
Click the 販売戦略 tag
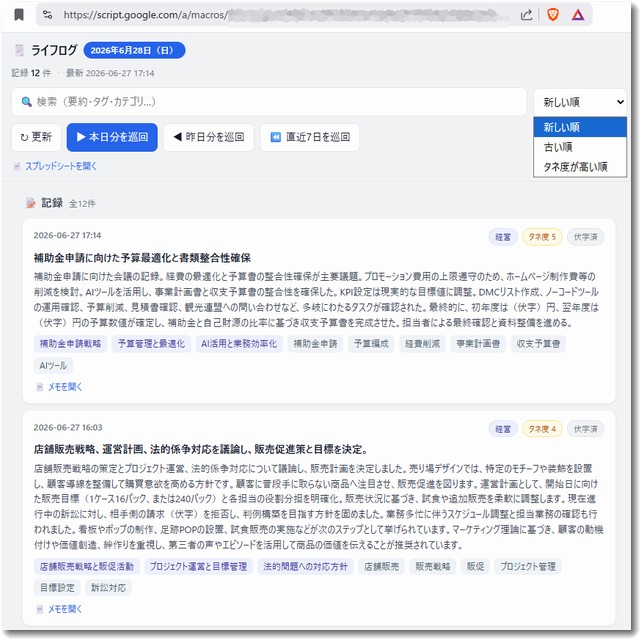click(x=433, y=566)
